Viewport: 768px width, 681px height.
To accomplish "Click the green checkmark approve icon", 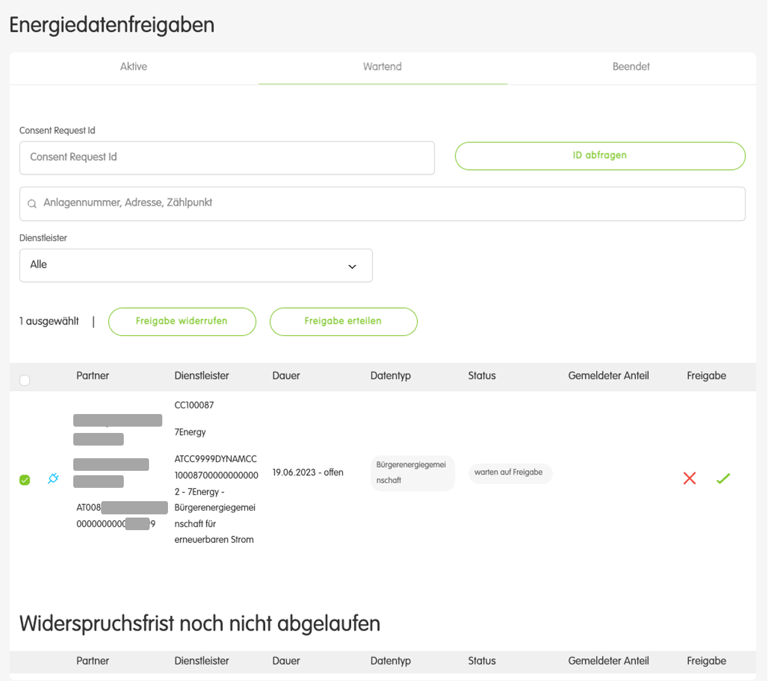I will tap(723, 479).
